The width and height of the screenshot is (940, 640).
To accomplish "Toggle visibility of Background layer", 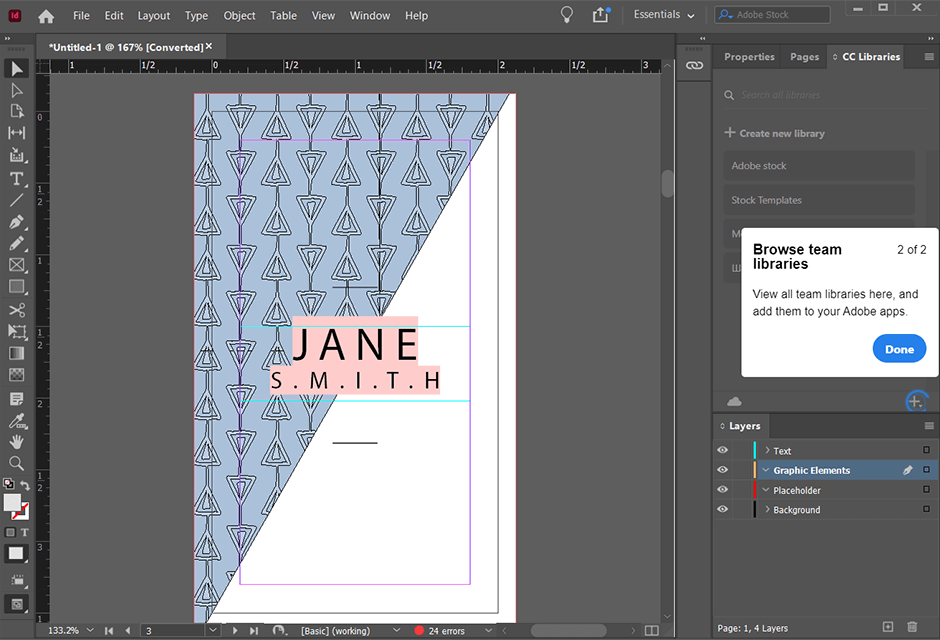I will [x=722, y=510].
